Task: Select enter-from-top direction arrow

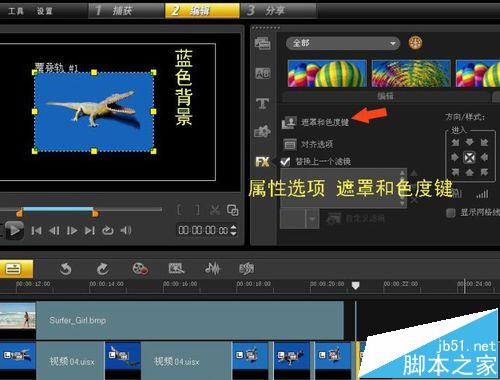Action: pyautogui.click(x=469, y=142)
